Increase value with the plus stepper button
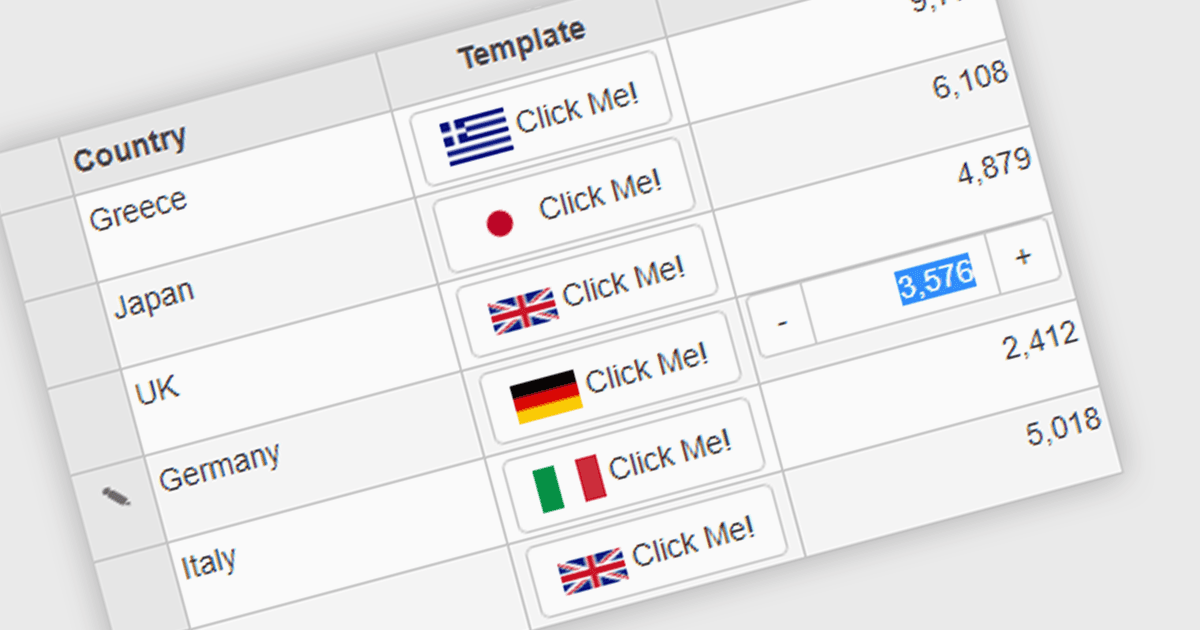 1023,256
